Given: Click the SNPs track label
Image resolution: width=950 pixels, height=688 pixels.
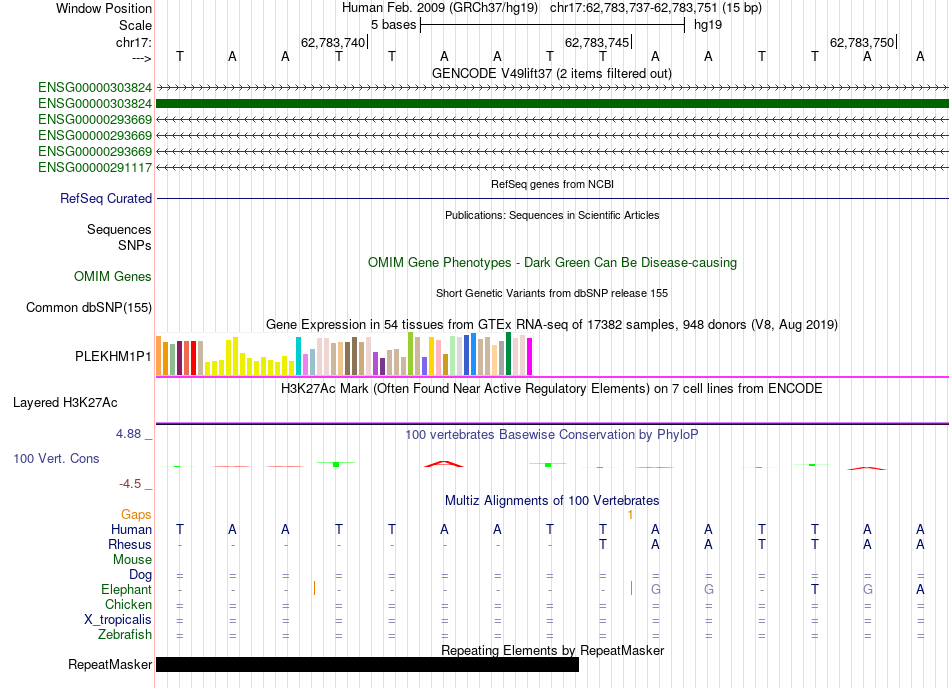Looking at the screenshot, I should 135,245.
